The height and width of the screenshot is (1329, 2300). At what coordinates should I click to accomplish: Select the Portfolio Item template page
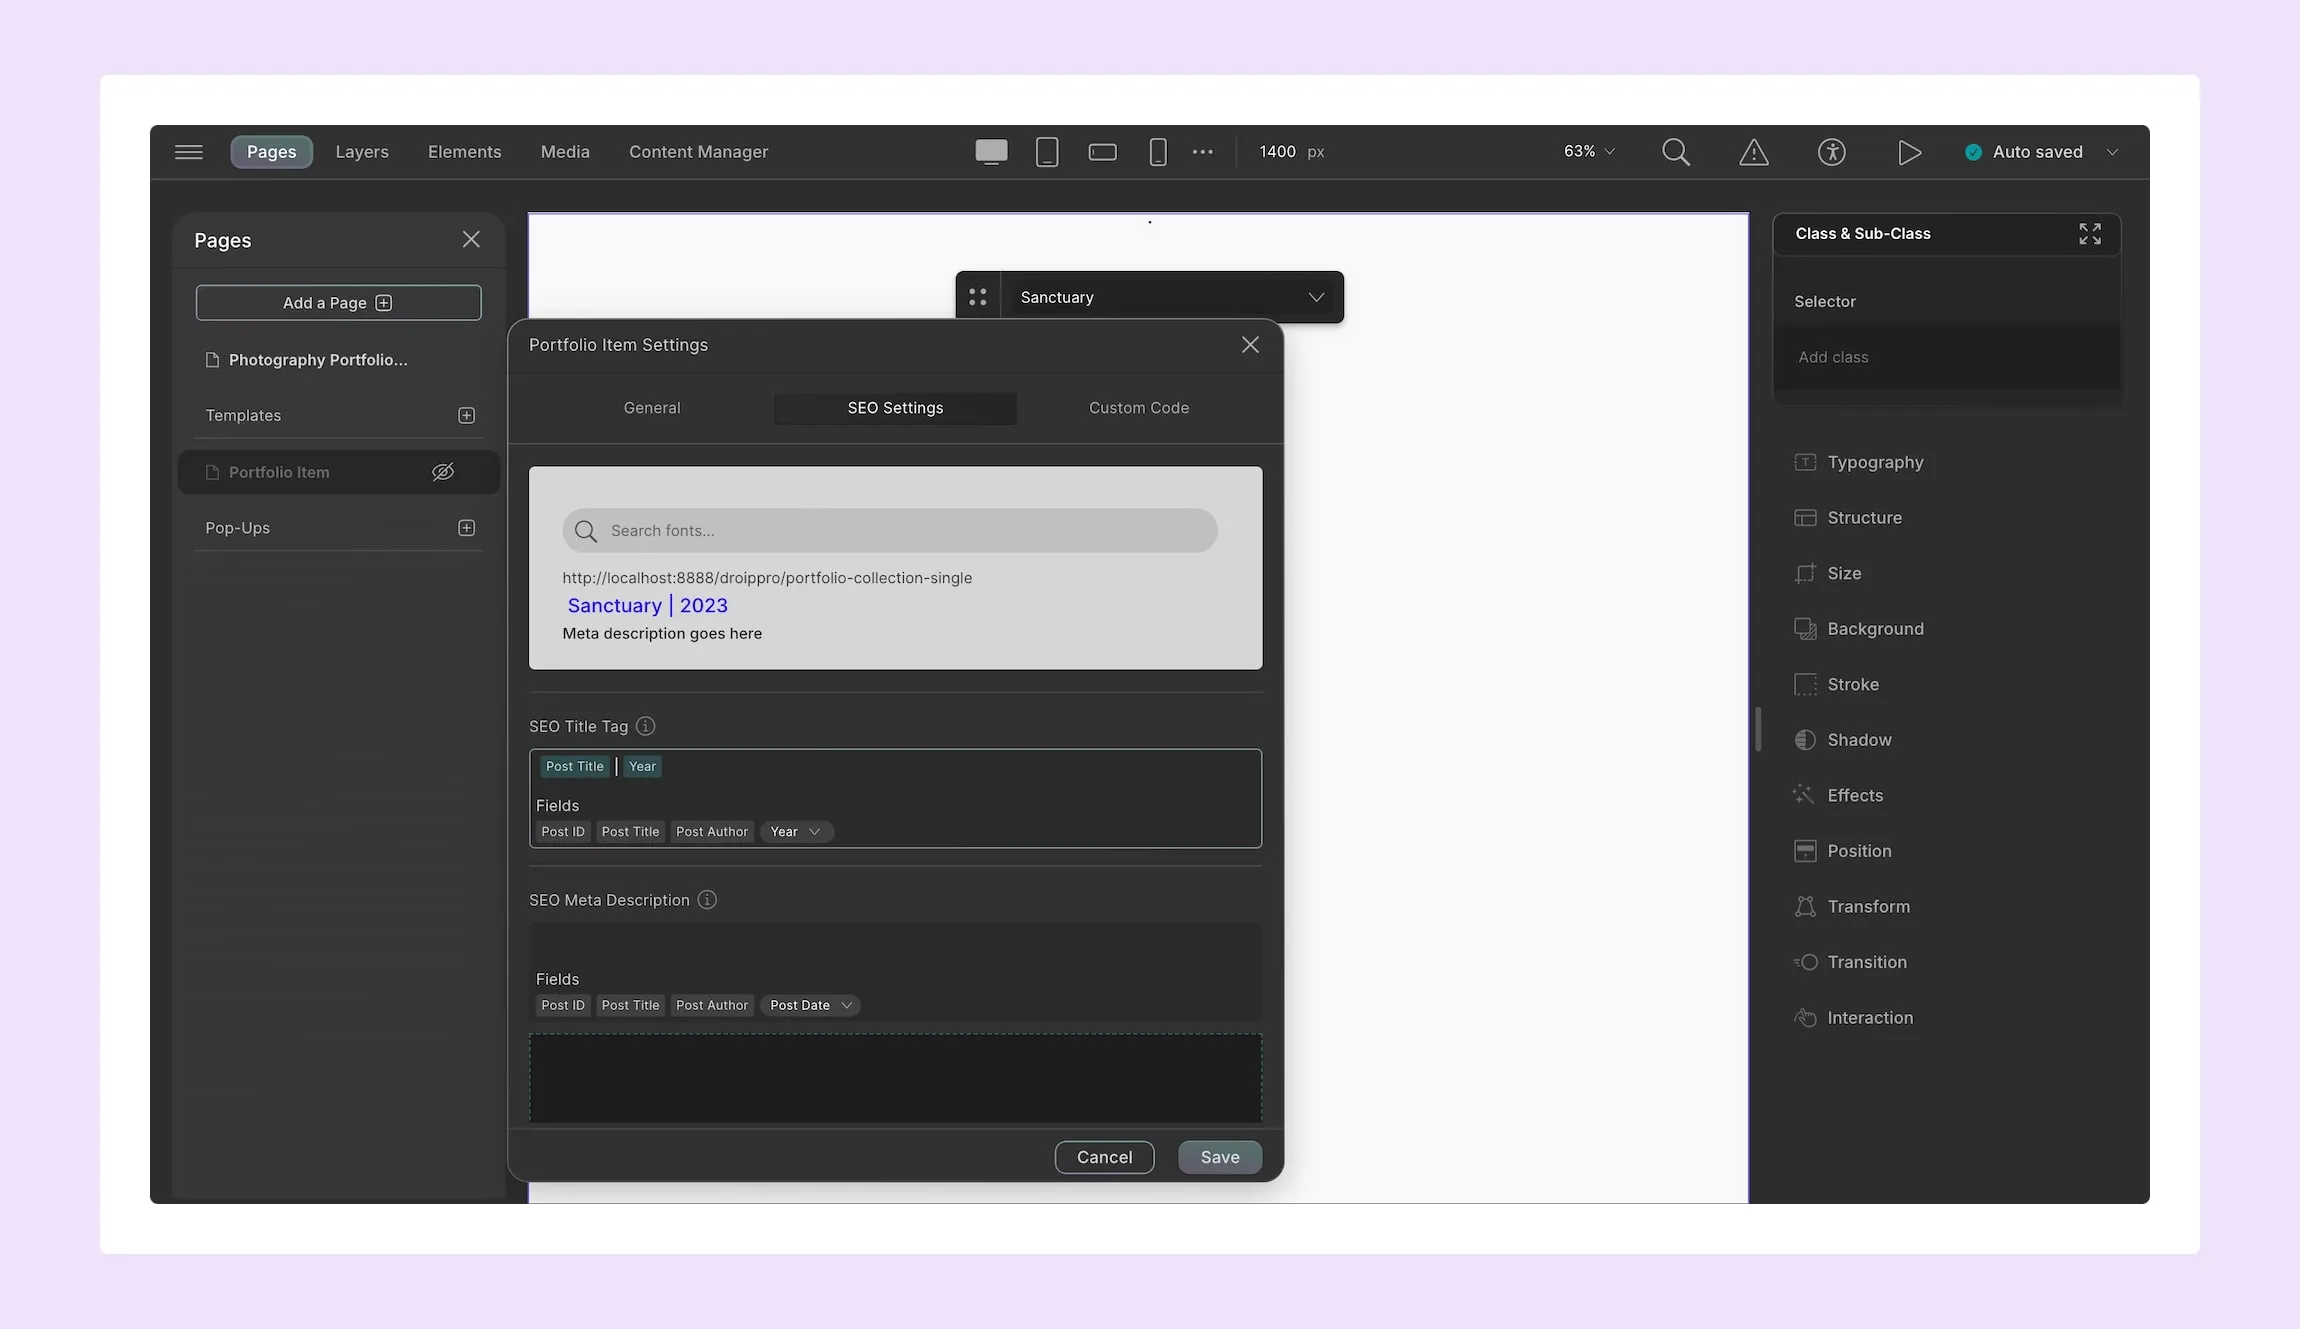coord(338,472)
